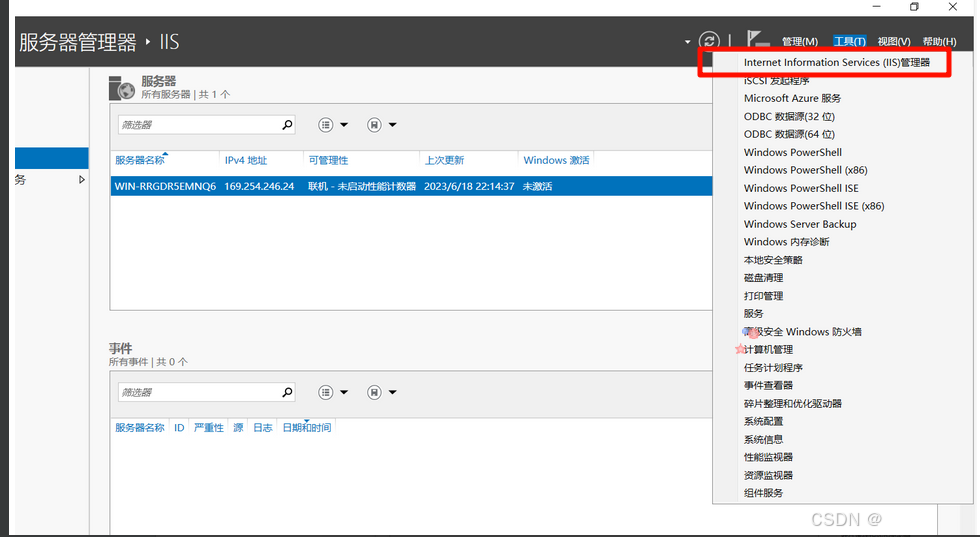Select 磁盘清理 menu entry
The width and height of the screenshot is (980, 537).
point(763,278)
